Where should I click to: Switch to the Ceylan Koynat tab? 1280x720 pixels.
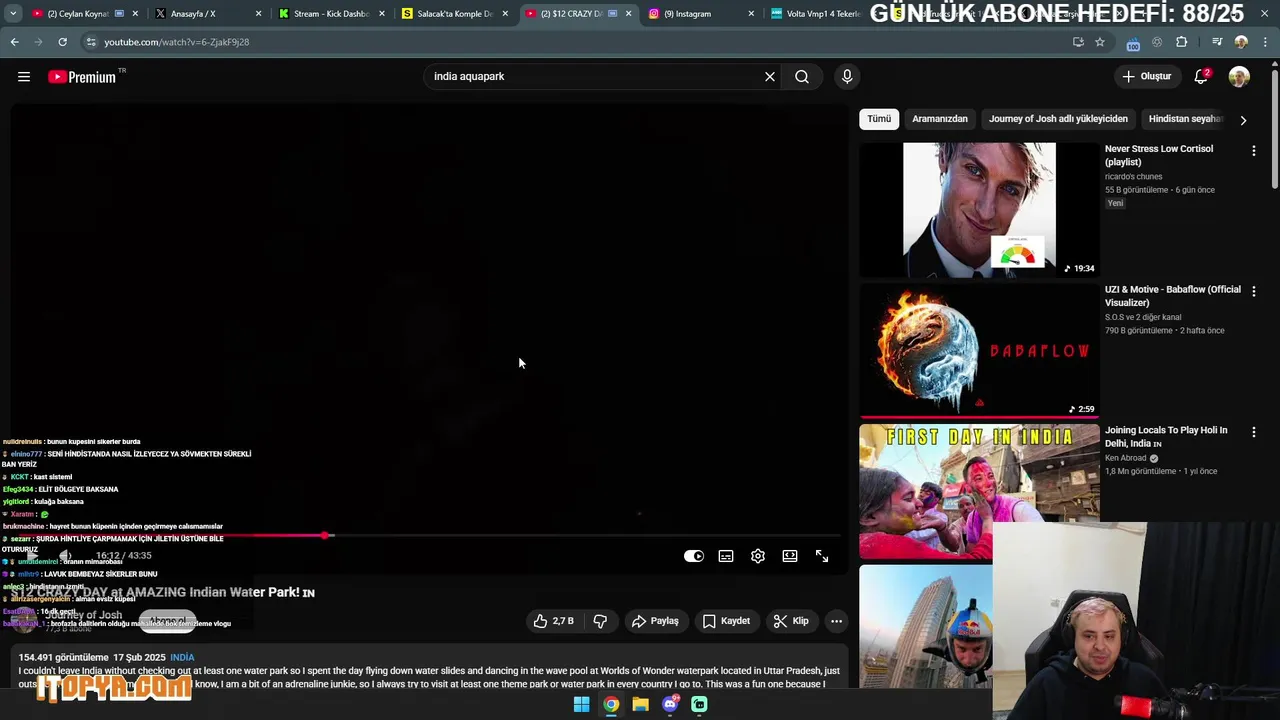point(86,14)
